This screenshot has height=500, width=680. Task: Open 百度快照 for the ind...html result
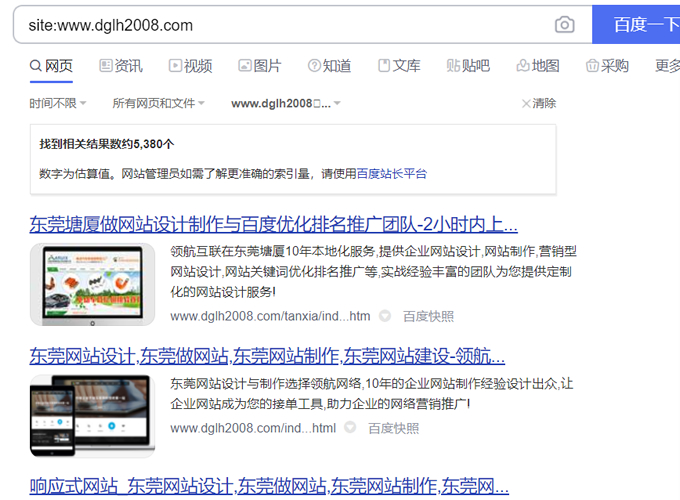click(x=394, y=428)
